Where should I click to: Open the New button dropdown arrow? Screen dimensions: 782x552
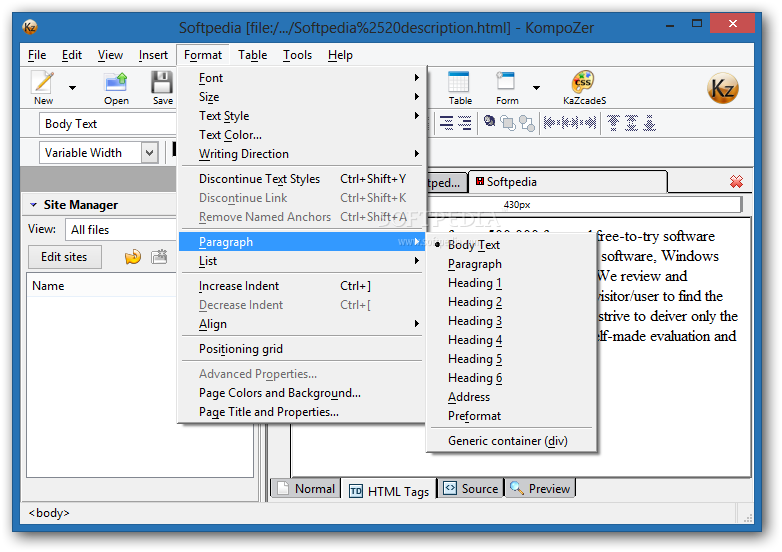click(x=72, y=88)
